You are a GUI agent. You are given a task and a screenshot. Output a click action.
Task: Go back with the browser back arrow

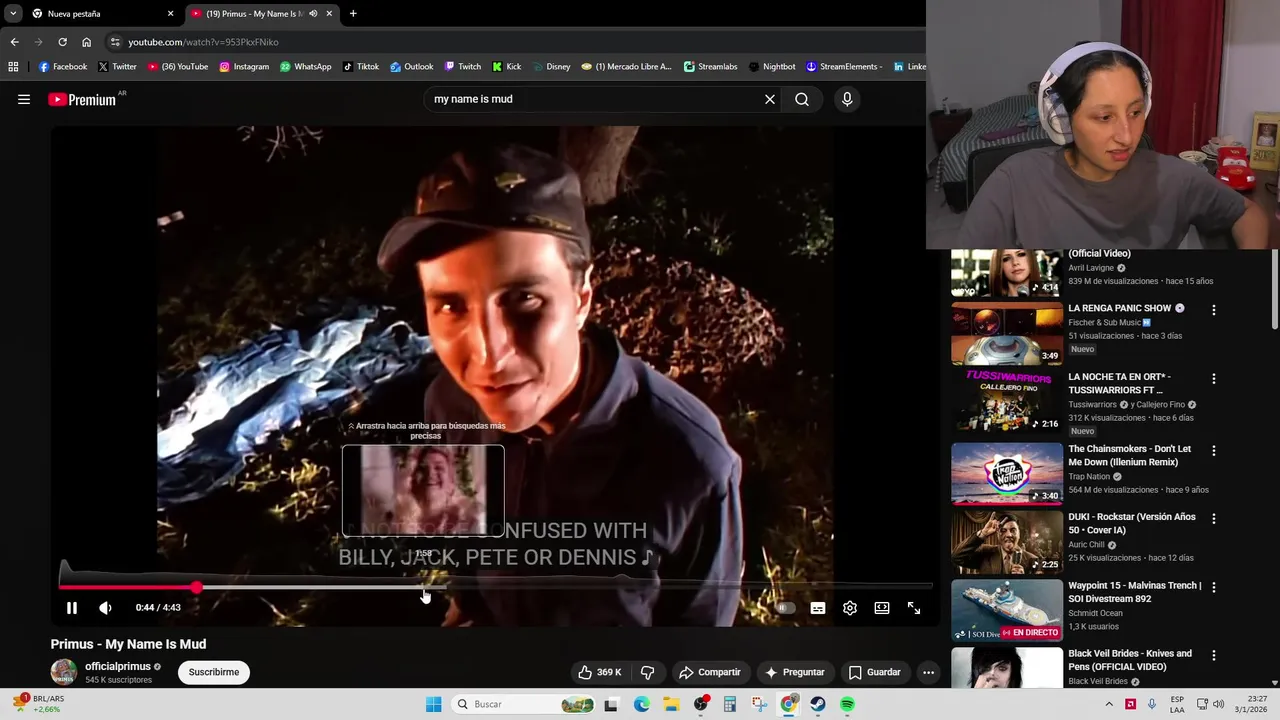click(14, 42)
